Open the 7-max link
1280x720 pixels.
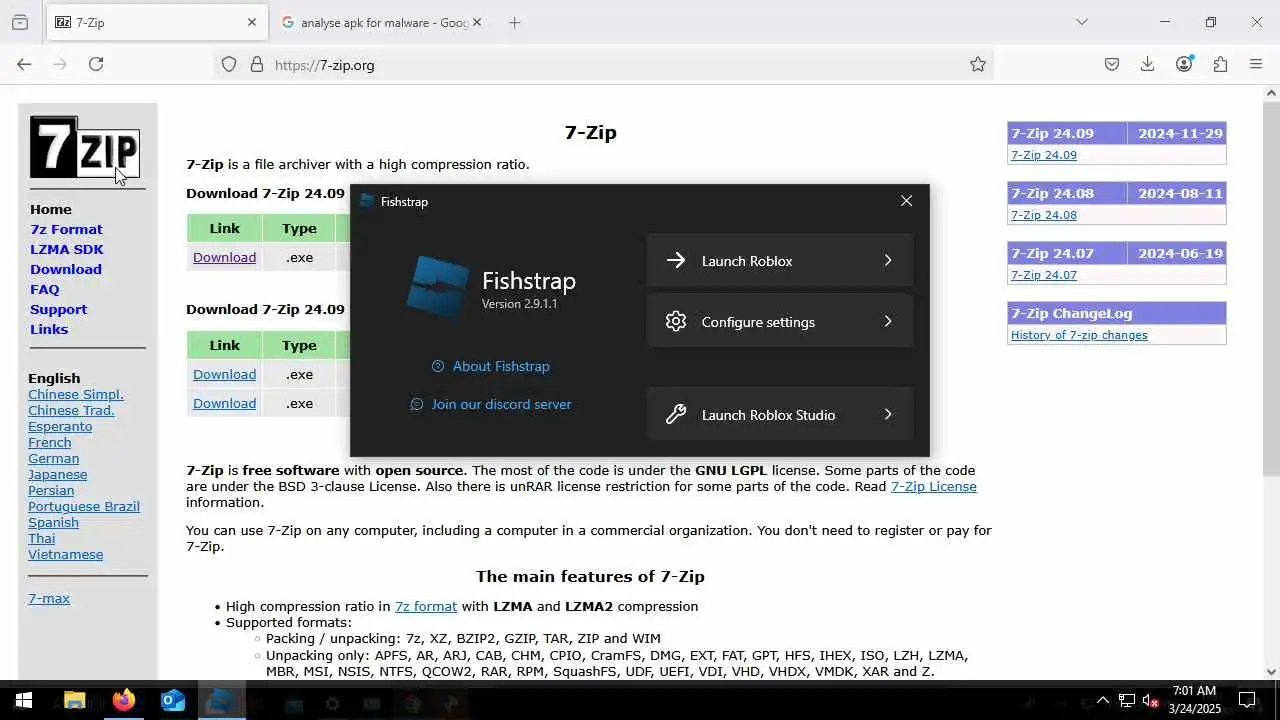point(49,598)
